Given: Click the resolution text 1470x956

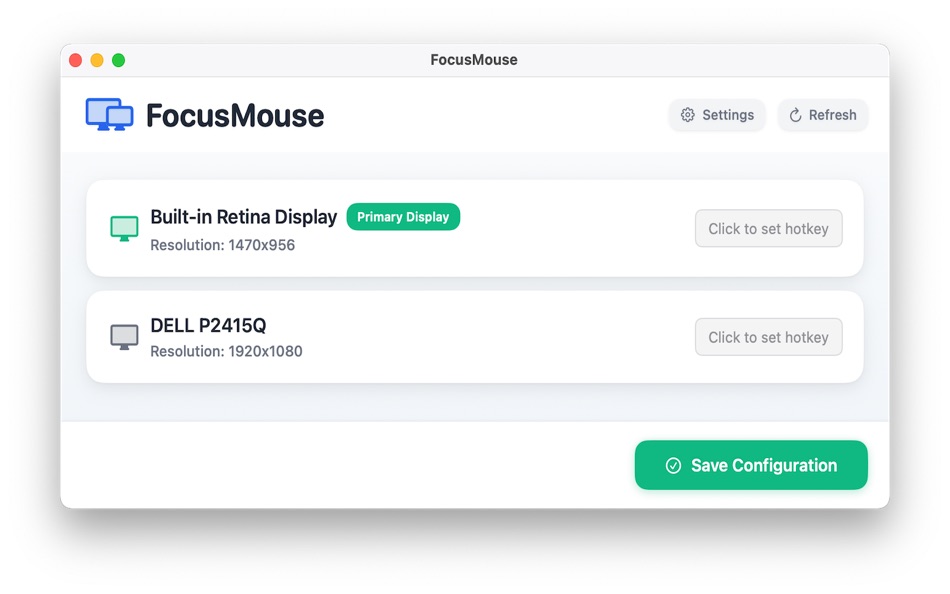Looking at the screenshot, I should 222,245.
